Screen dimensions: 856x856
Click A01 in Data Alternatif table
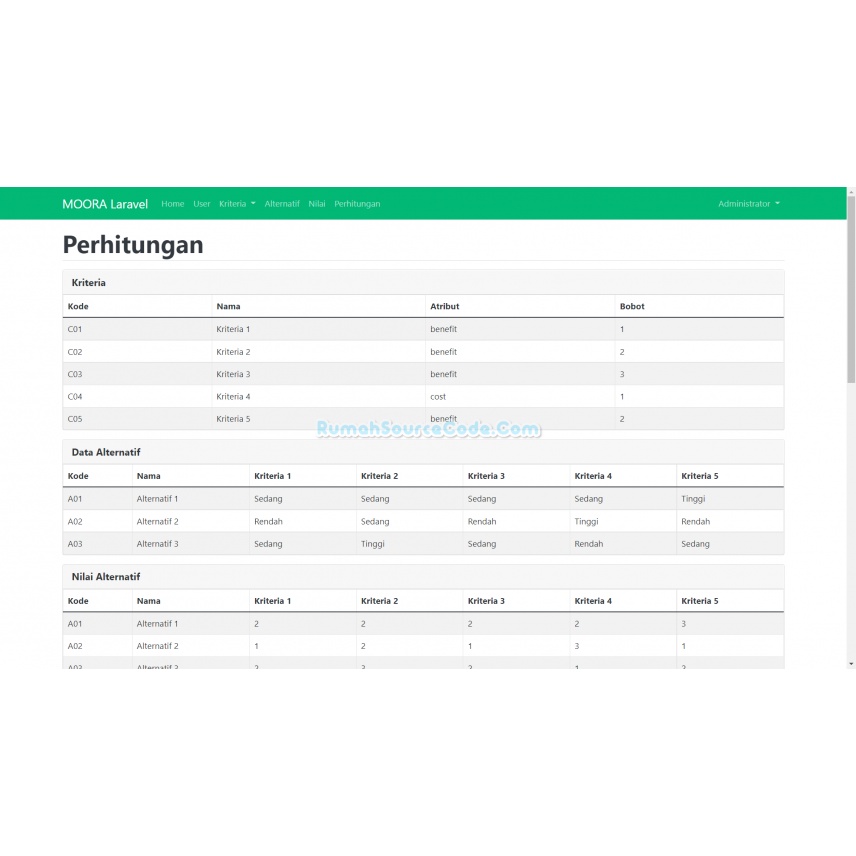point(75,499)
